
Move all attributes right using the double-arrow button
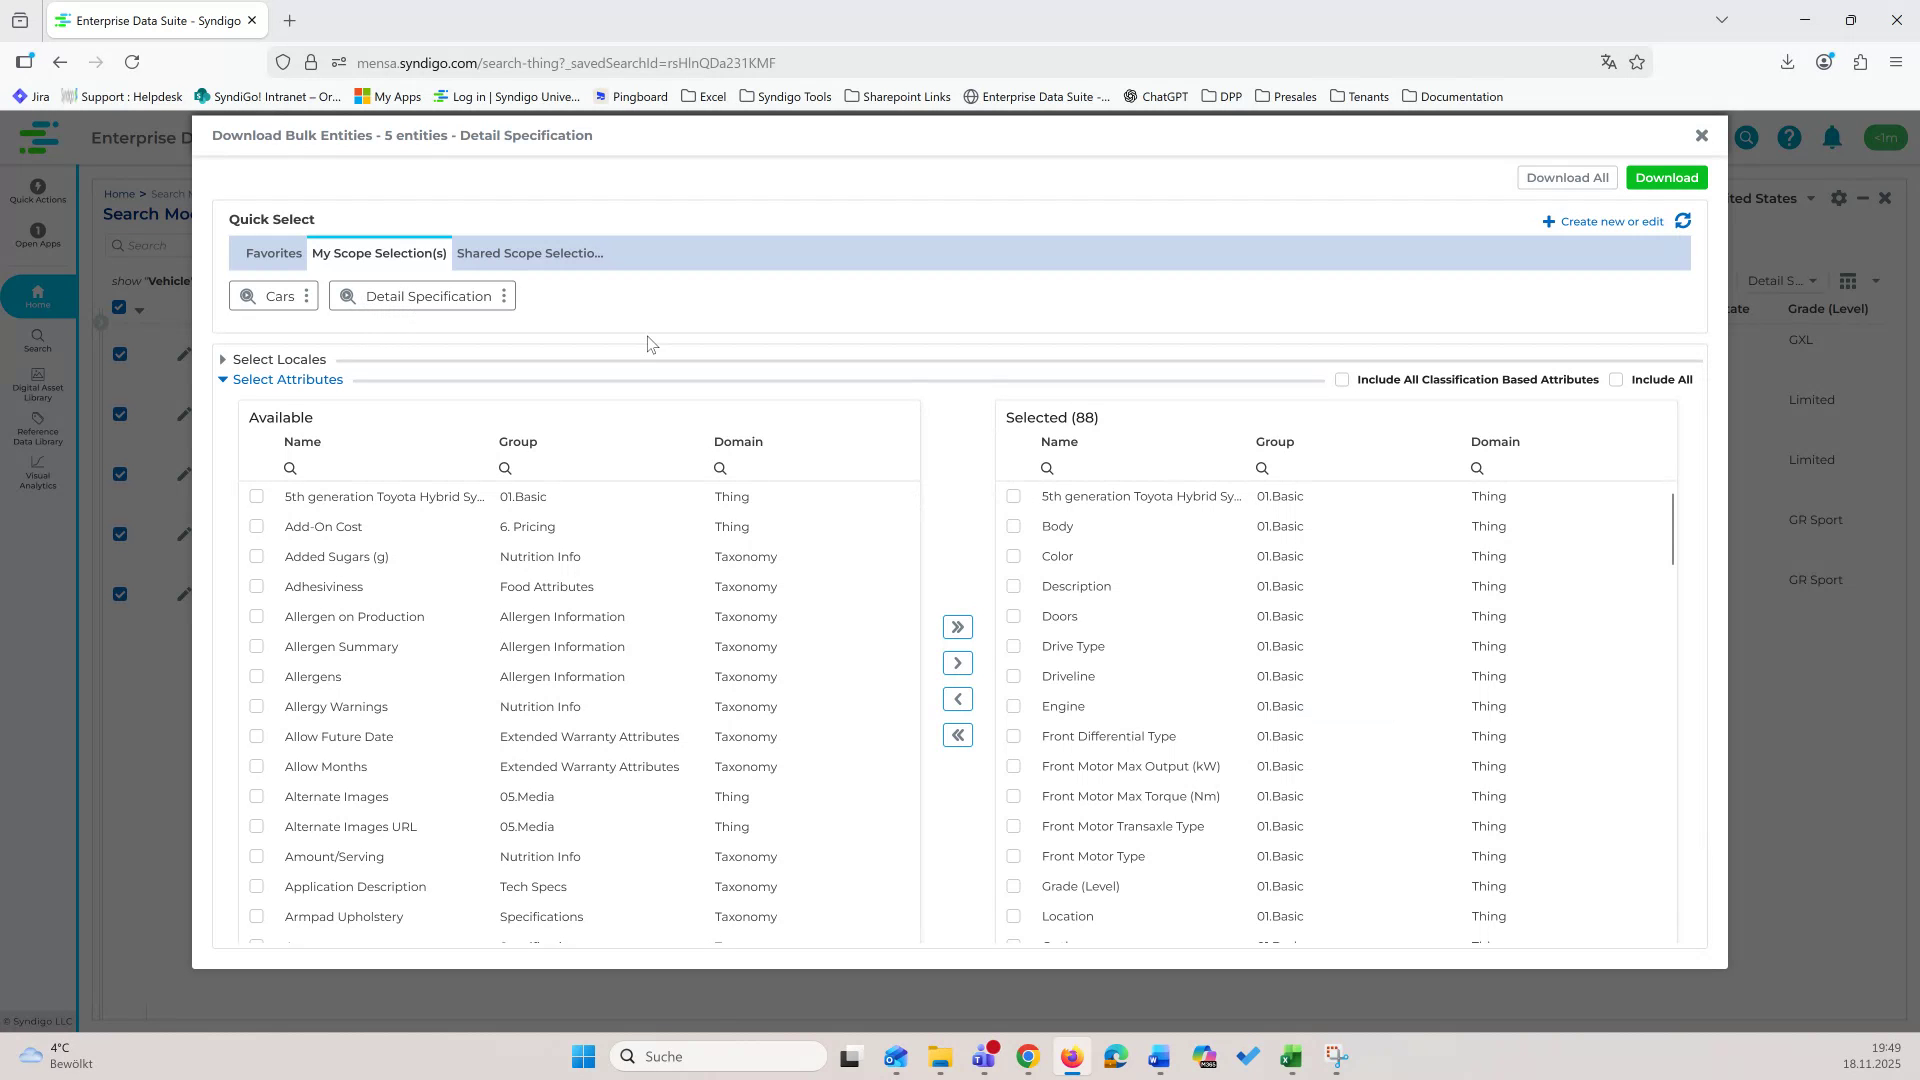pyautogui.click(x=958, y=626)
